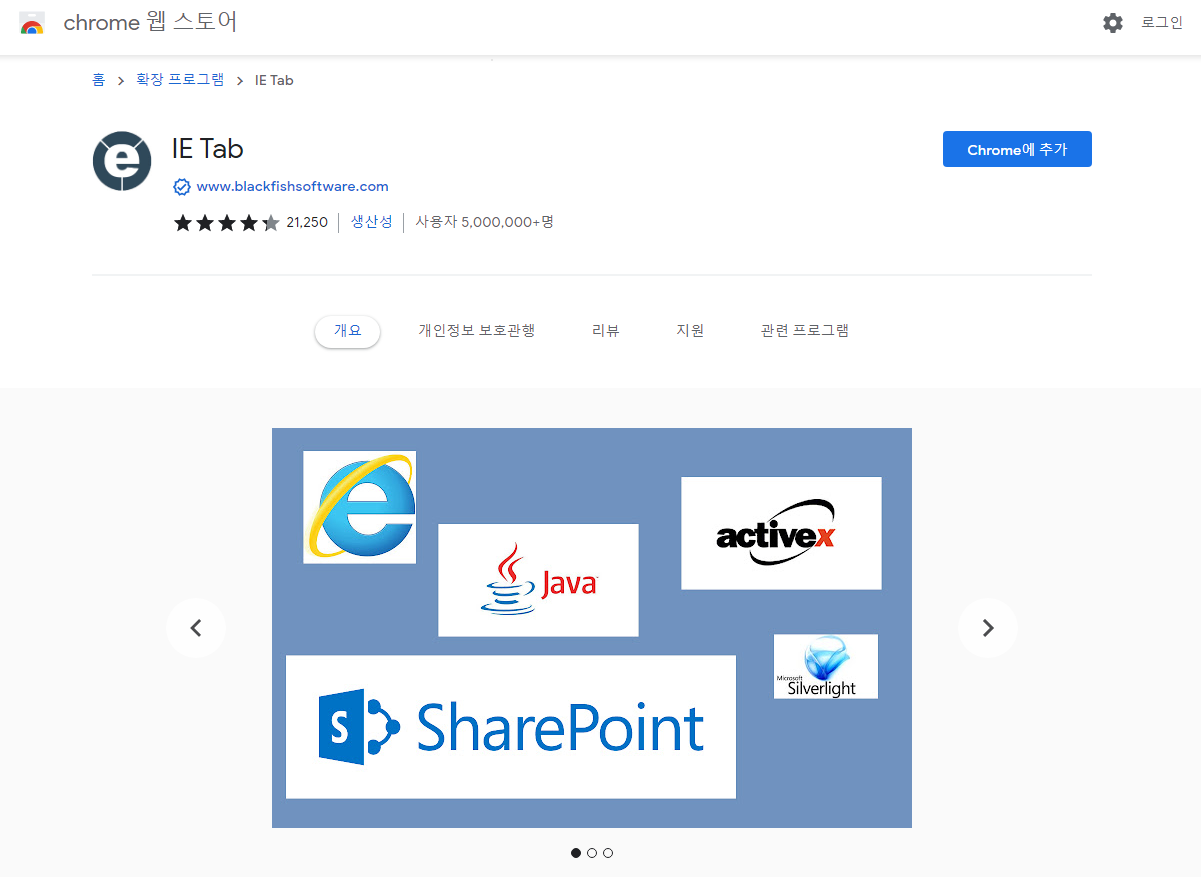Click the 로그인 link
The height and width of the screenshot is (877, 1201).
[x=1162, y=23]
